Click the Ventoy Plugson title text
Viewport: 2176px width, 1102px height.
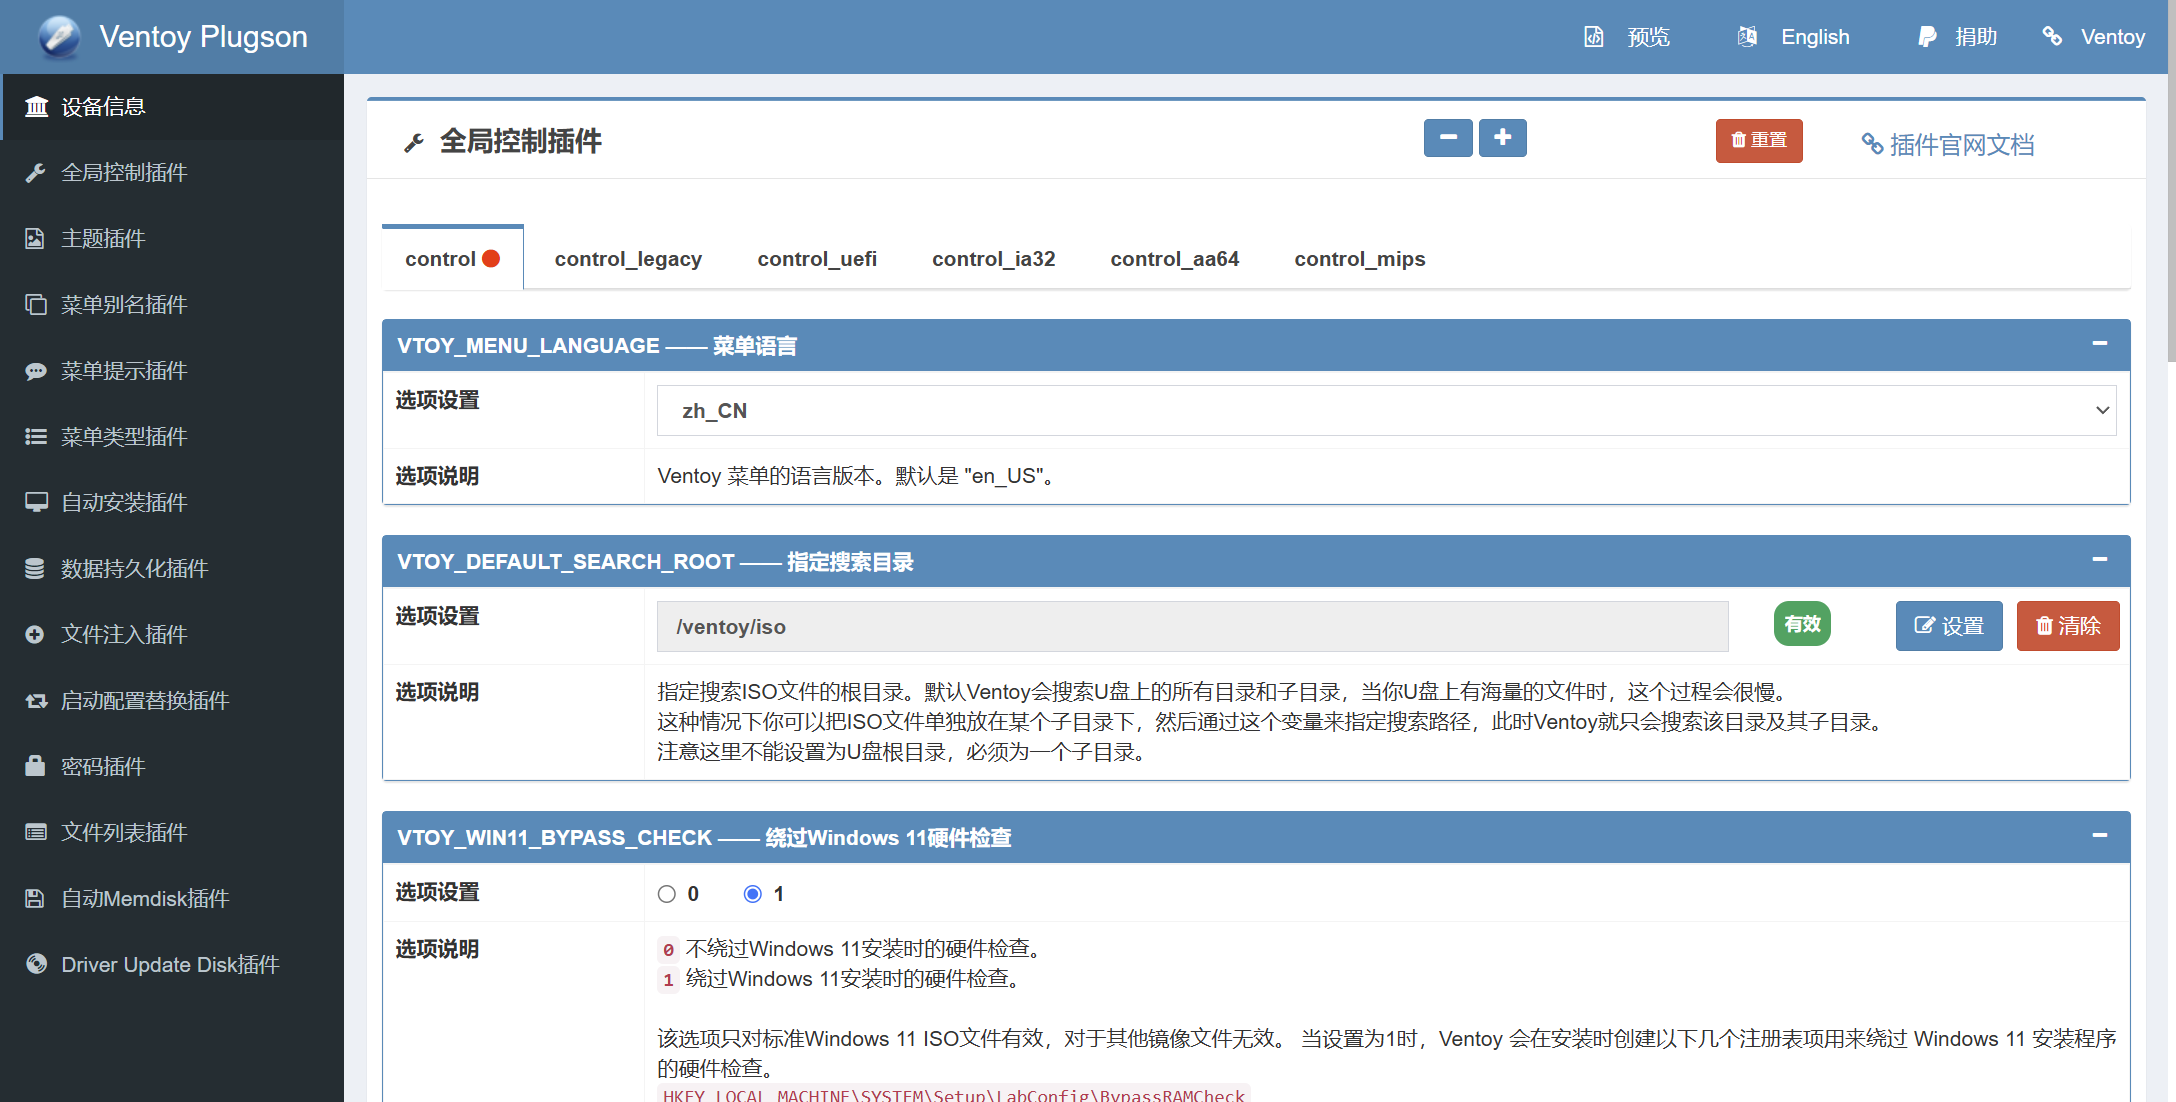[x=203, y=37]
